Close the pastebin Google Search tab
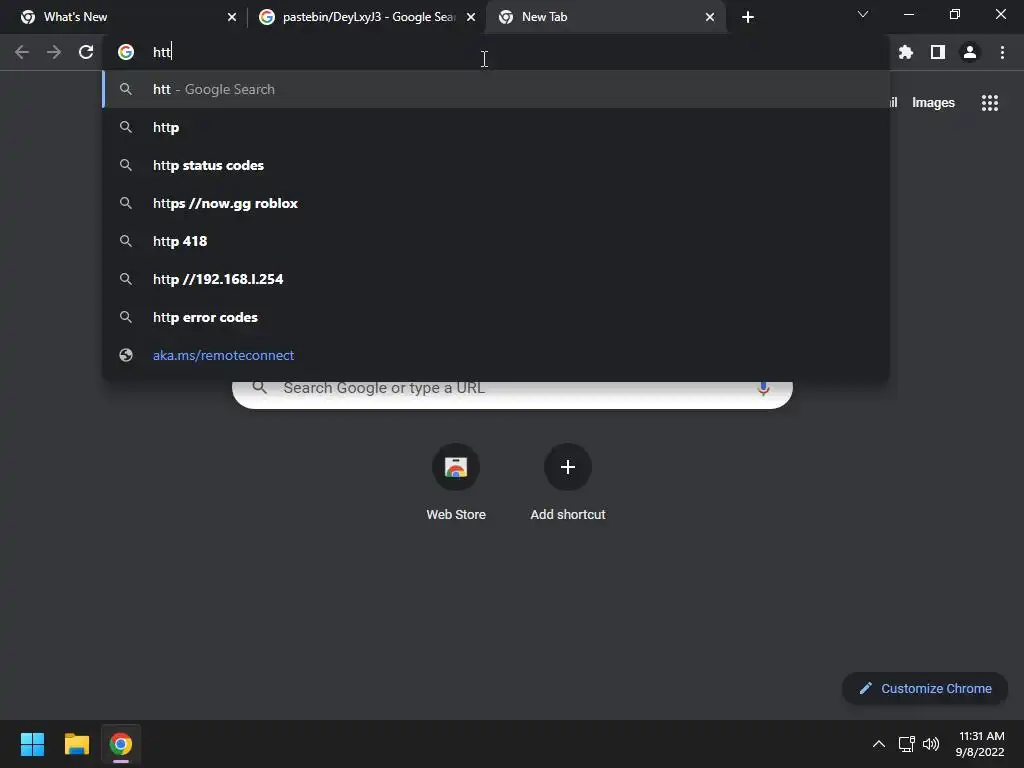The width and height of the screenshot is (1024, 768). point(471,17)
